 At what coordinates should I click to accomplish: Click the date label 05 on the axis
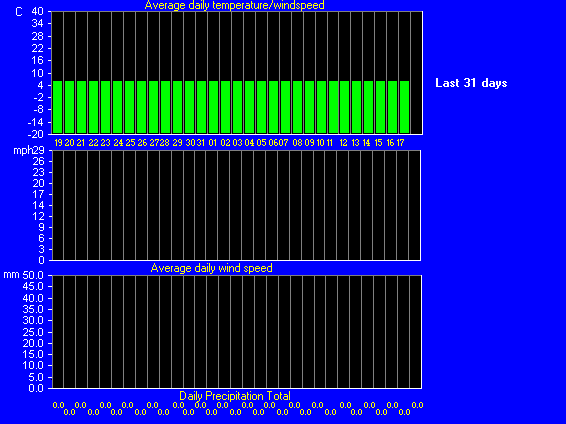261,143
